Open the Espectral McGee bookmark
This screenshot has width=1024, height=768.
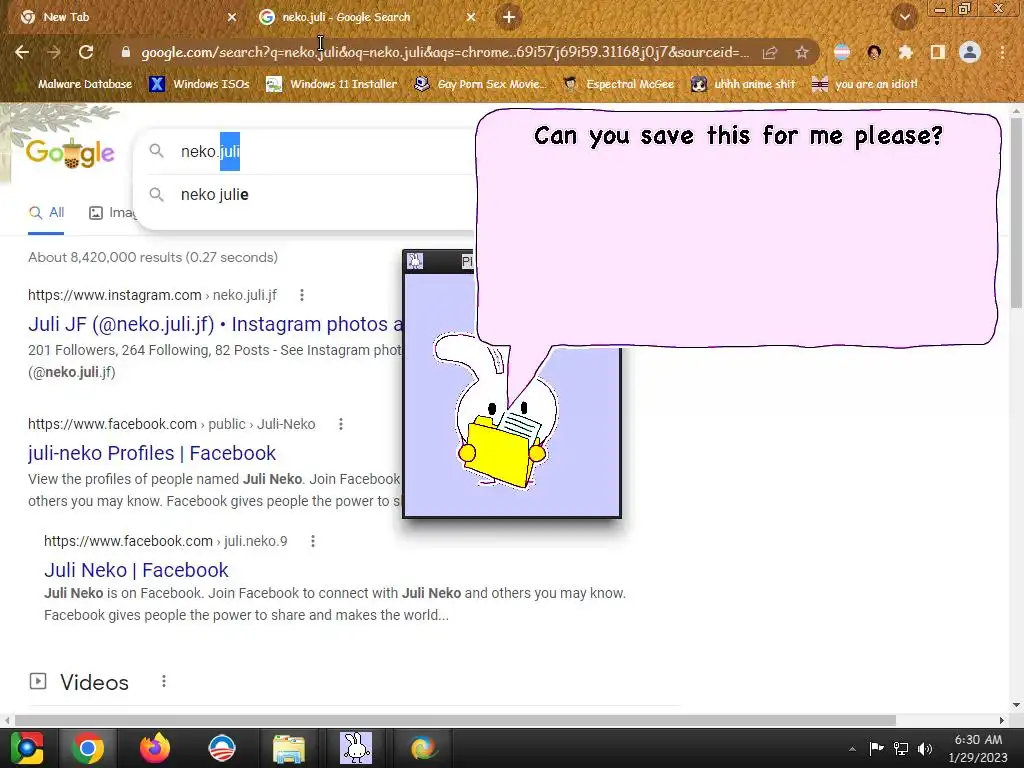tap(619, 84)
